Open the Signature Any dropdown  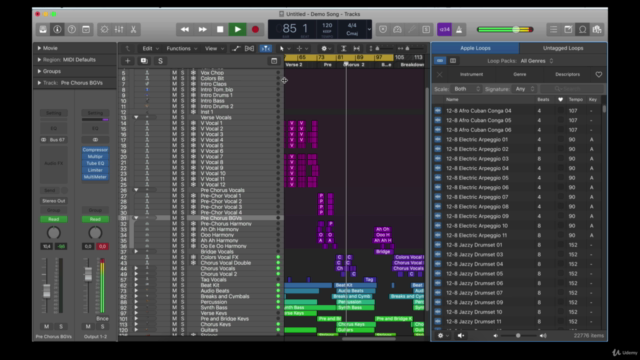click(525, 89)
